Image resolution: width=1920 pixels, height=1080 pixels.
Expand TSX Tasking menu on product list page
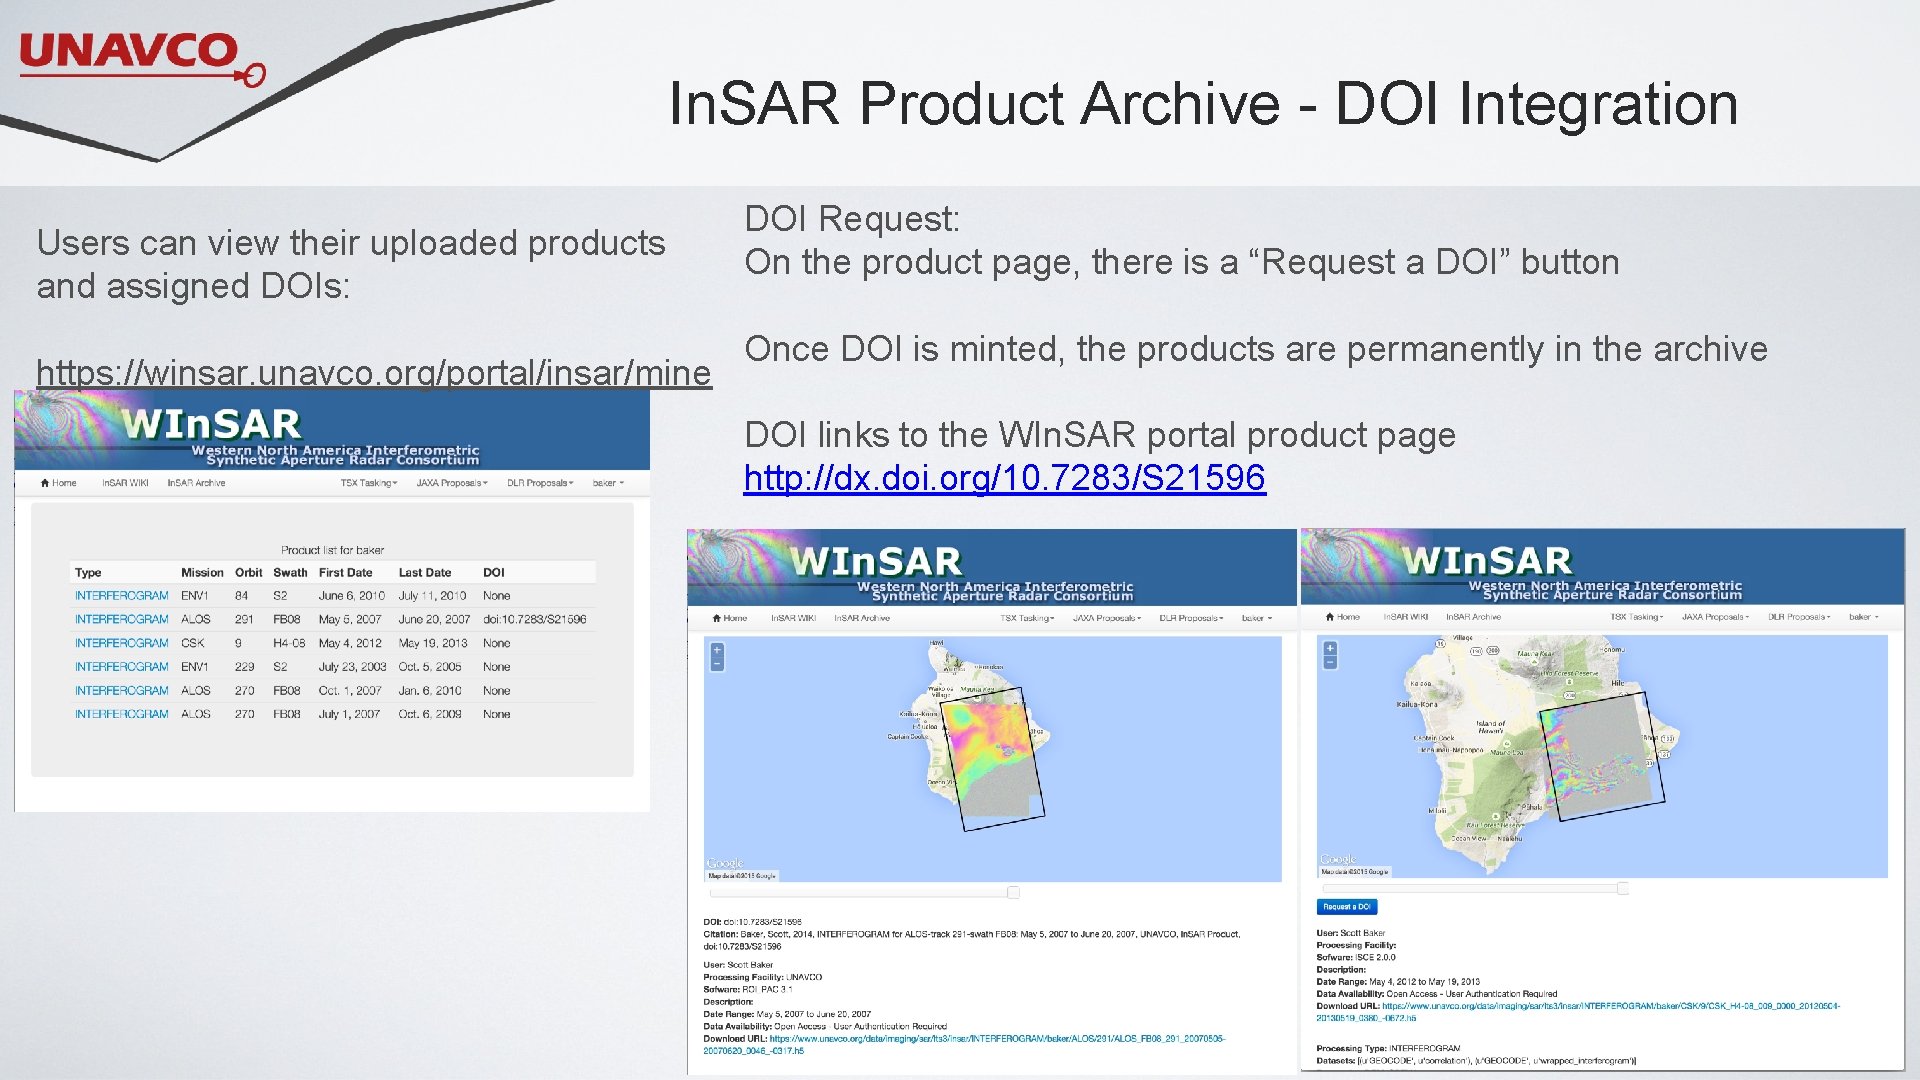(x=369, y=483)
